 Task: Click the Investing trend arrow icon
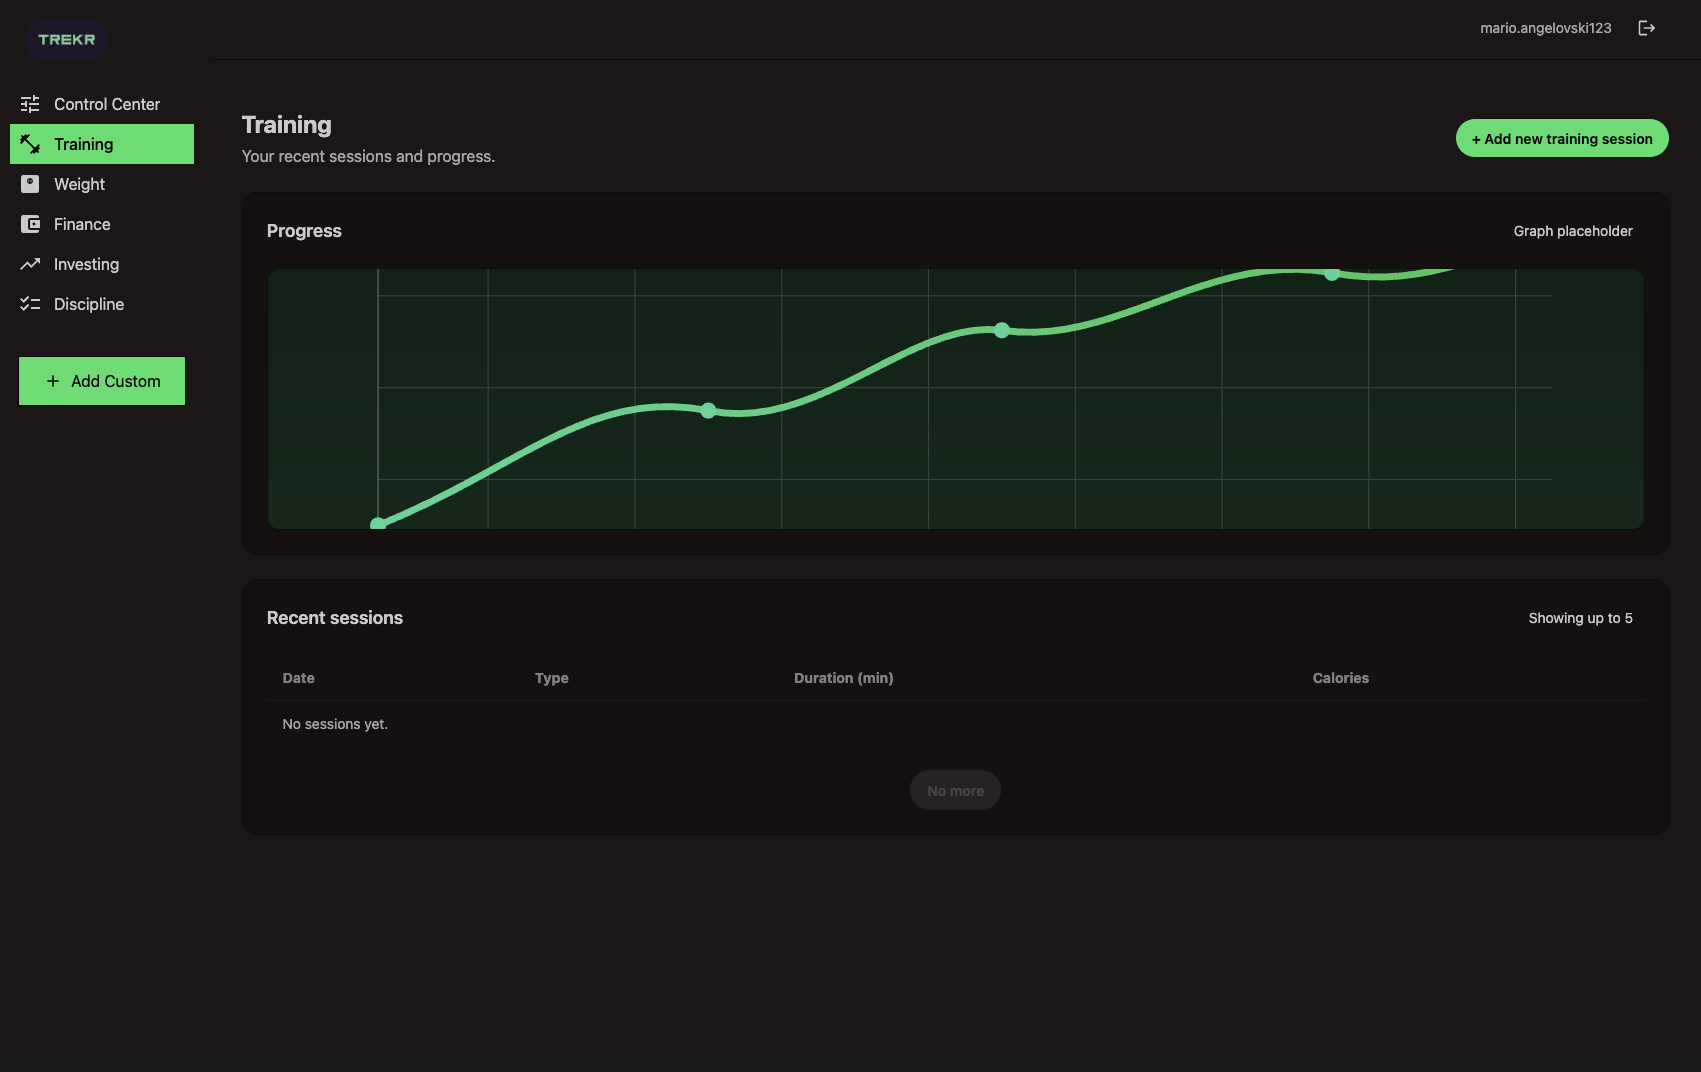30,264
